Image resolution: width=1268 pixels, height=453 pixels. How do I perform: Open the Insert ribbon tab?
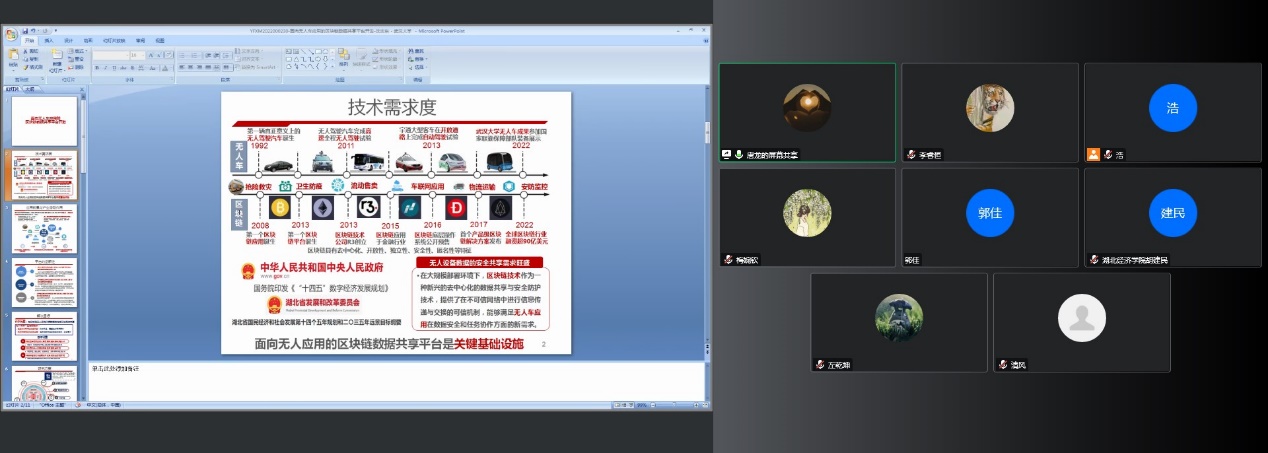[x=50, y=41]
